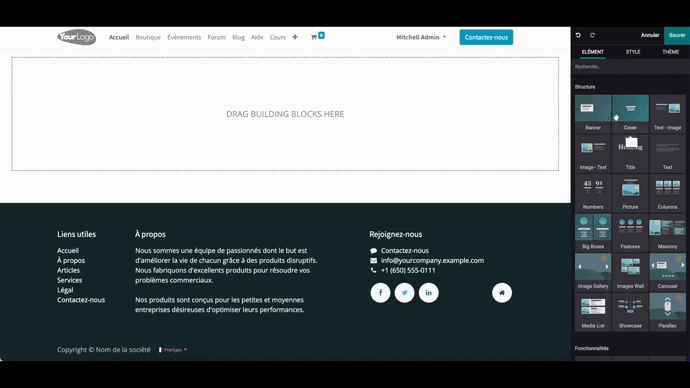The height and width of the screenshot is (388, 690).
Task: Select the Numbers block
Action: tap(593, 193)
